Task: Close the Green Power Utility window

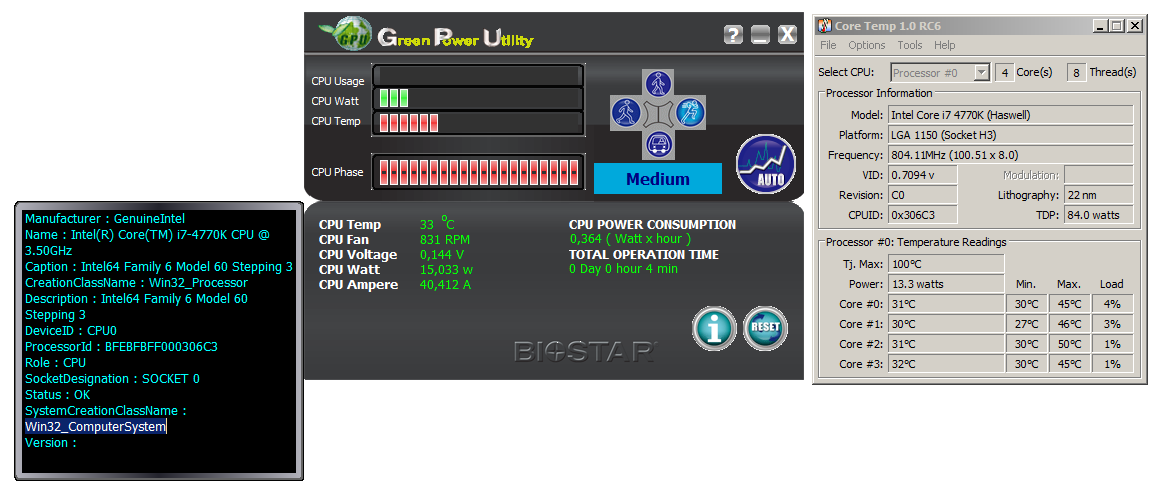Action: [x=787, y=34]
